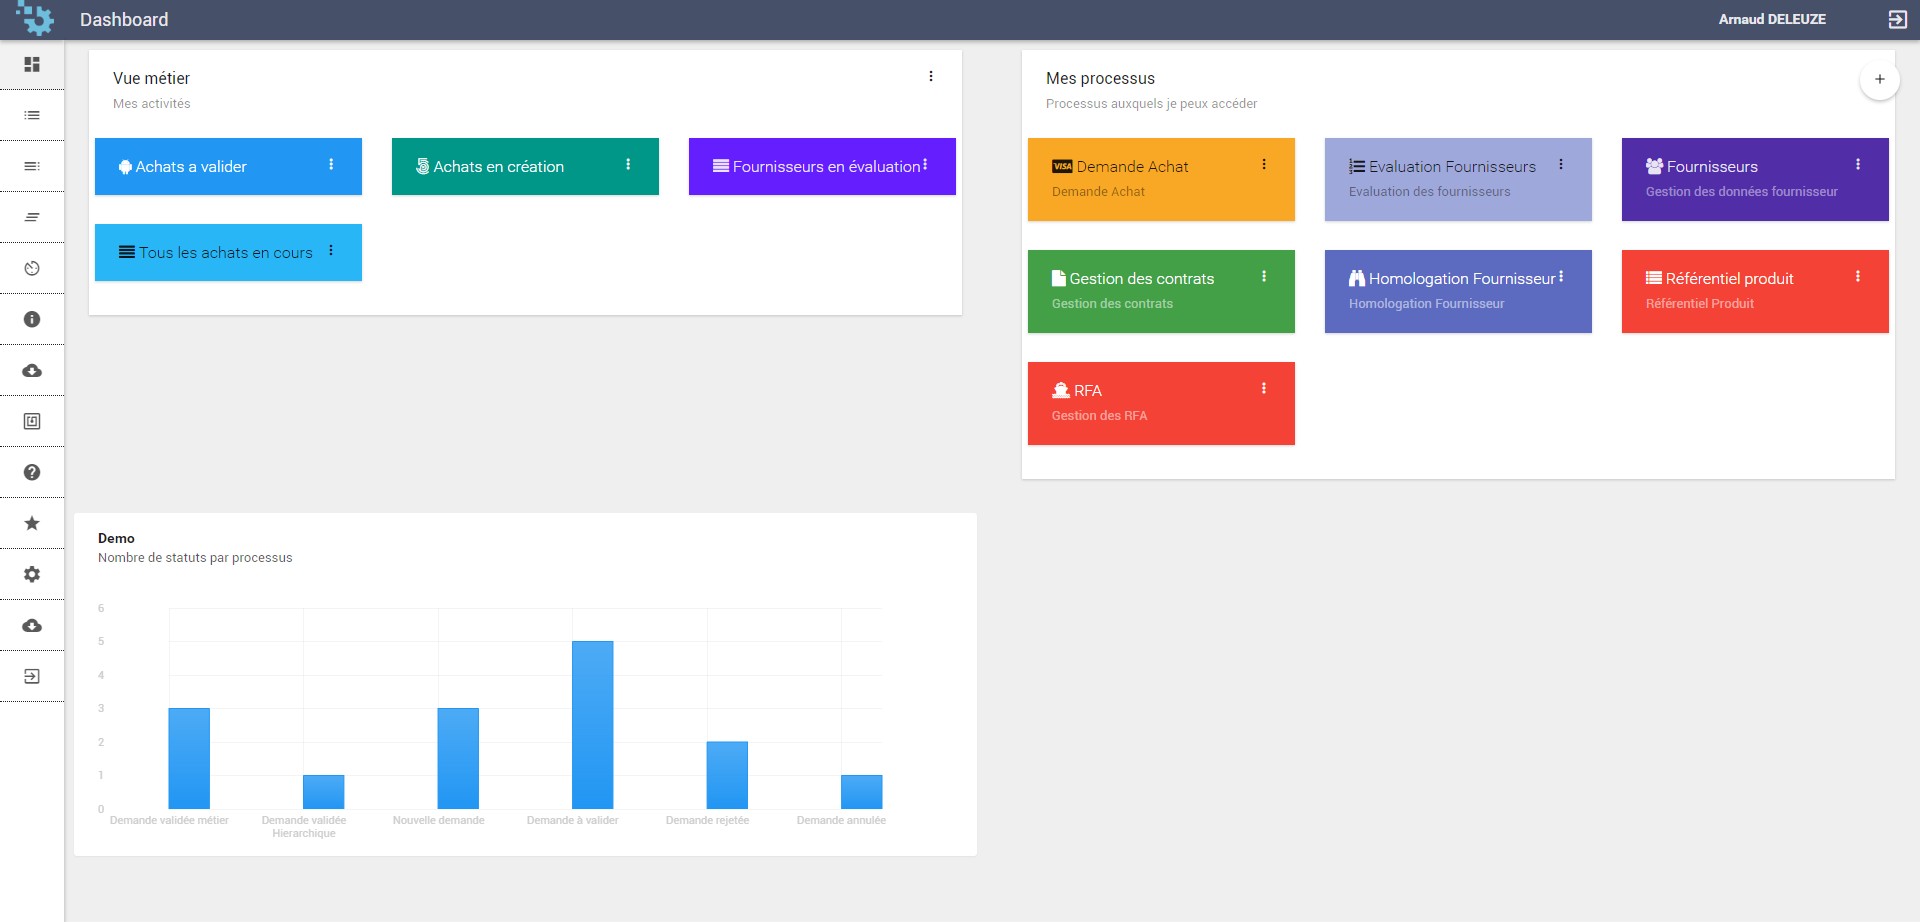Open the Achats en création activity
Screen dimensions: 1920x922
[525, 166]
